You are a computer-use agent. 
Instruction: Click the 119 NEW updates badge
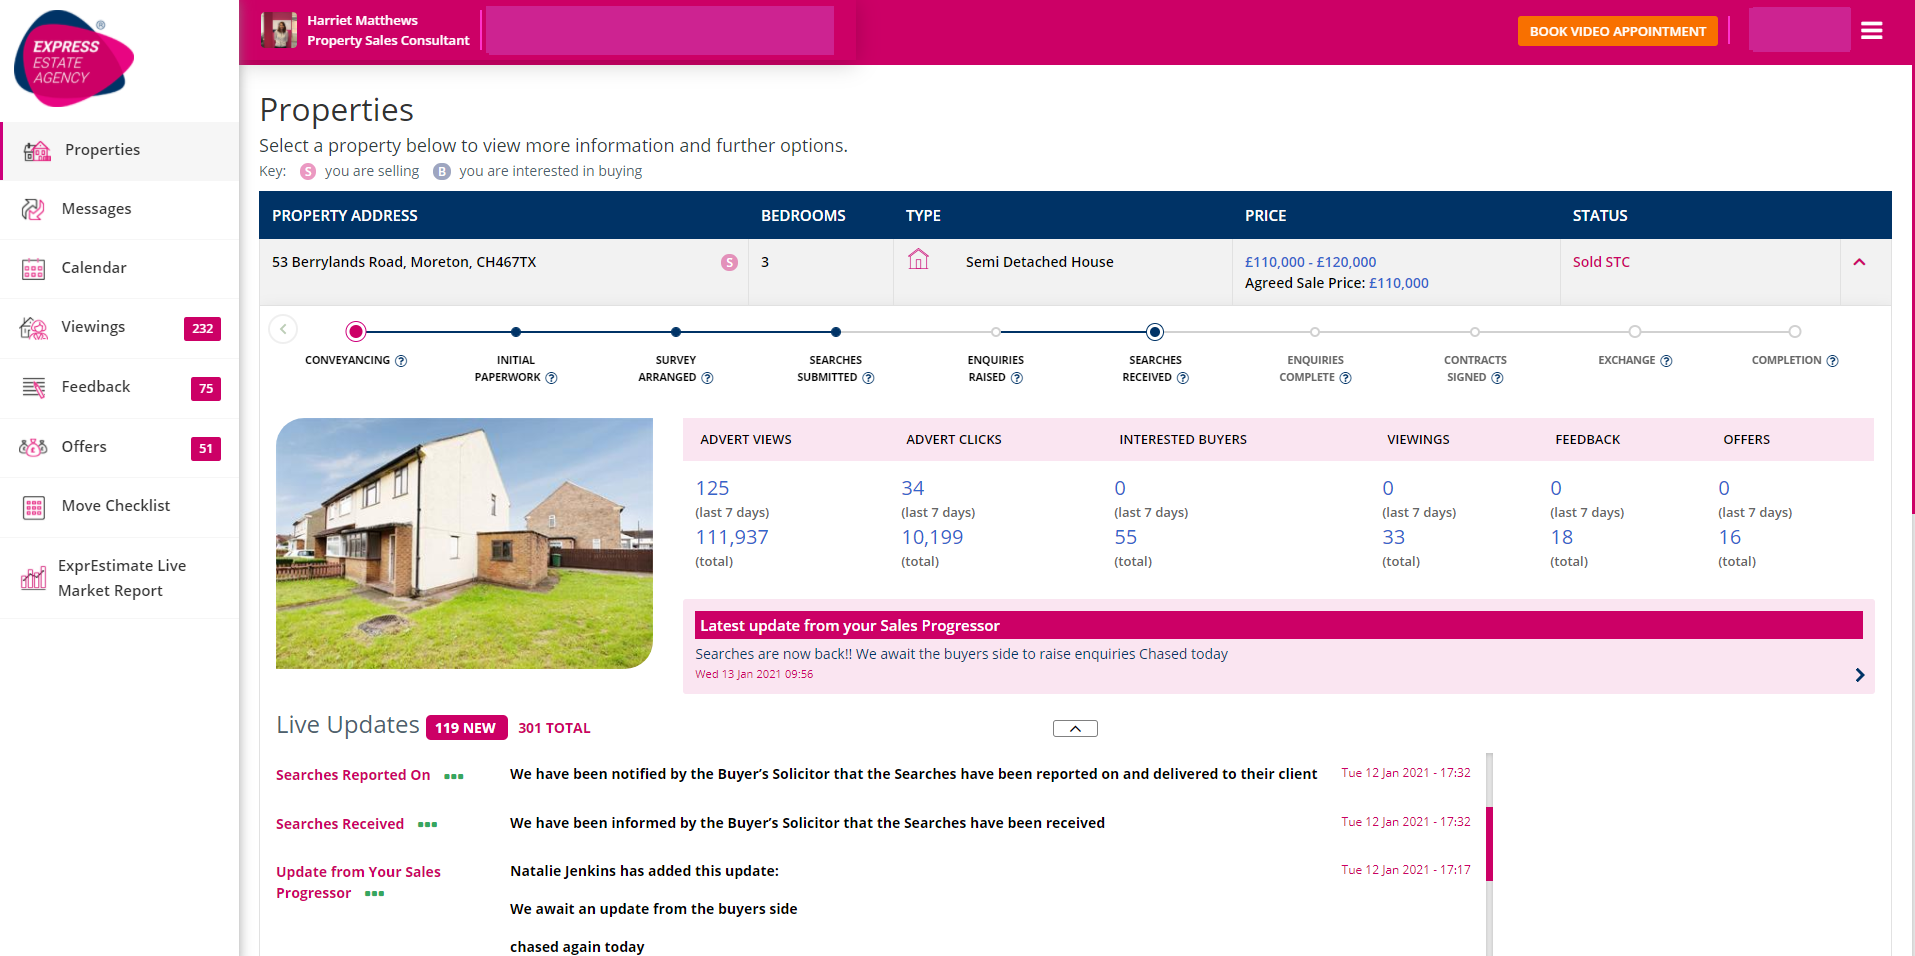466,728
